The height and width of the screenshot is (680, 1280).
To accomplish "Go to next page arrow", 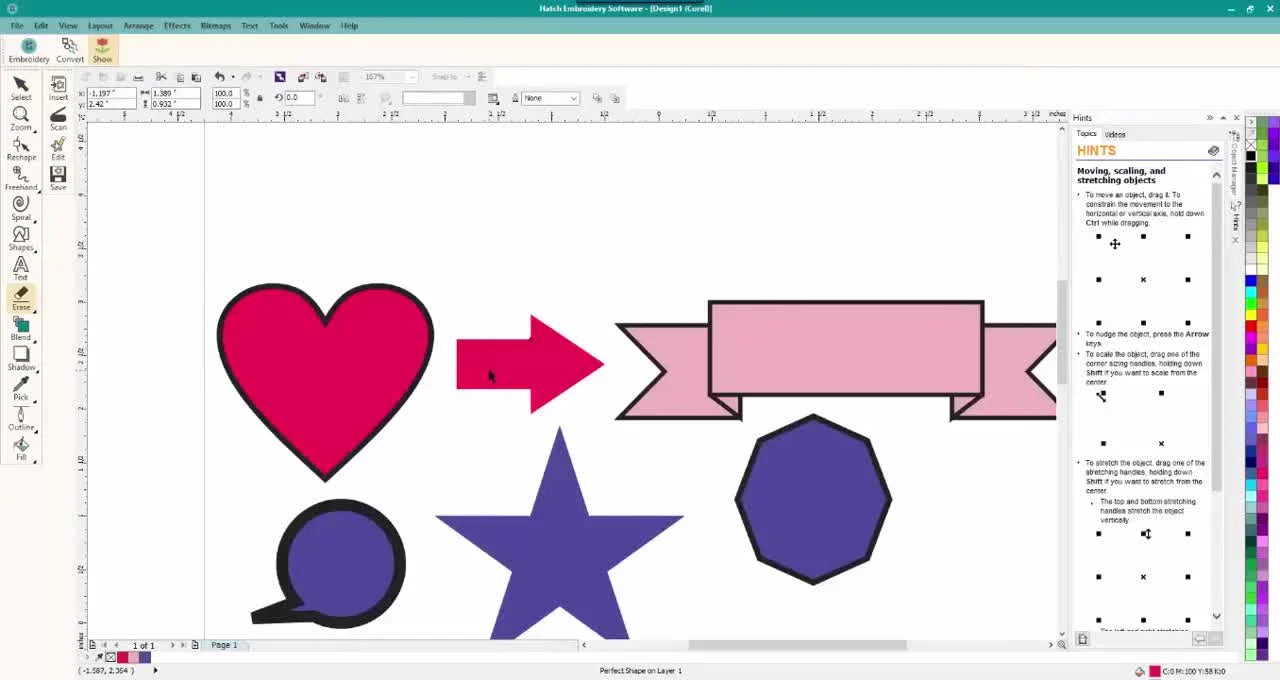I will click(x=172, y=645).
